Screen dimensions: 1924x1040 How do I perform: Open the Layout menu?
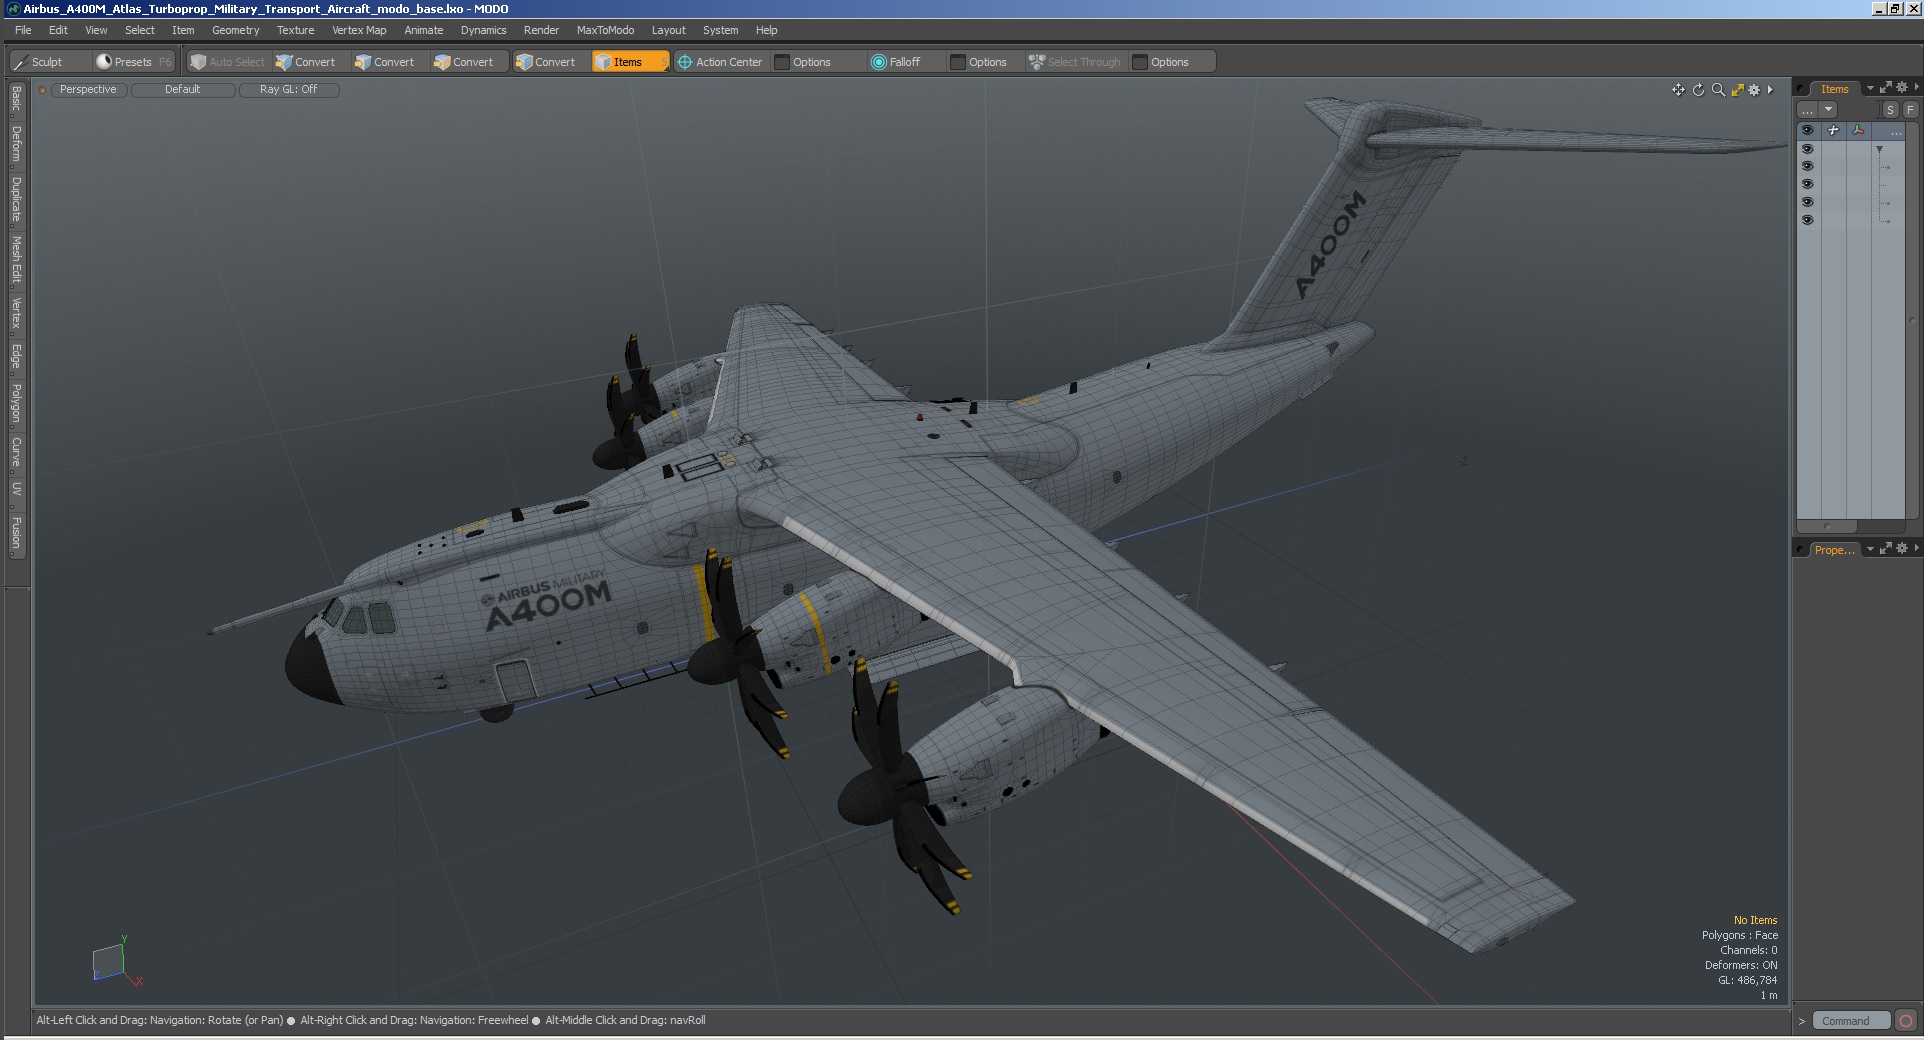click(668, 30)
